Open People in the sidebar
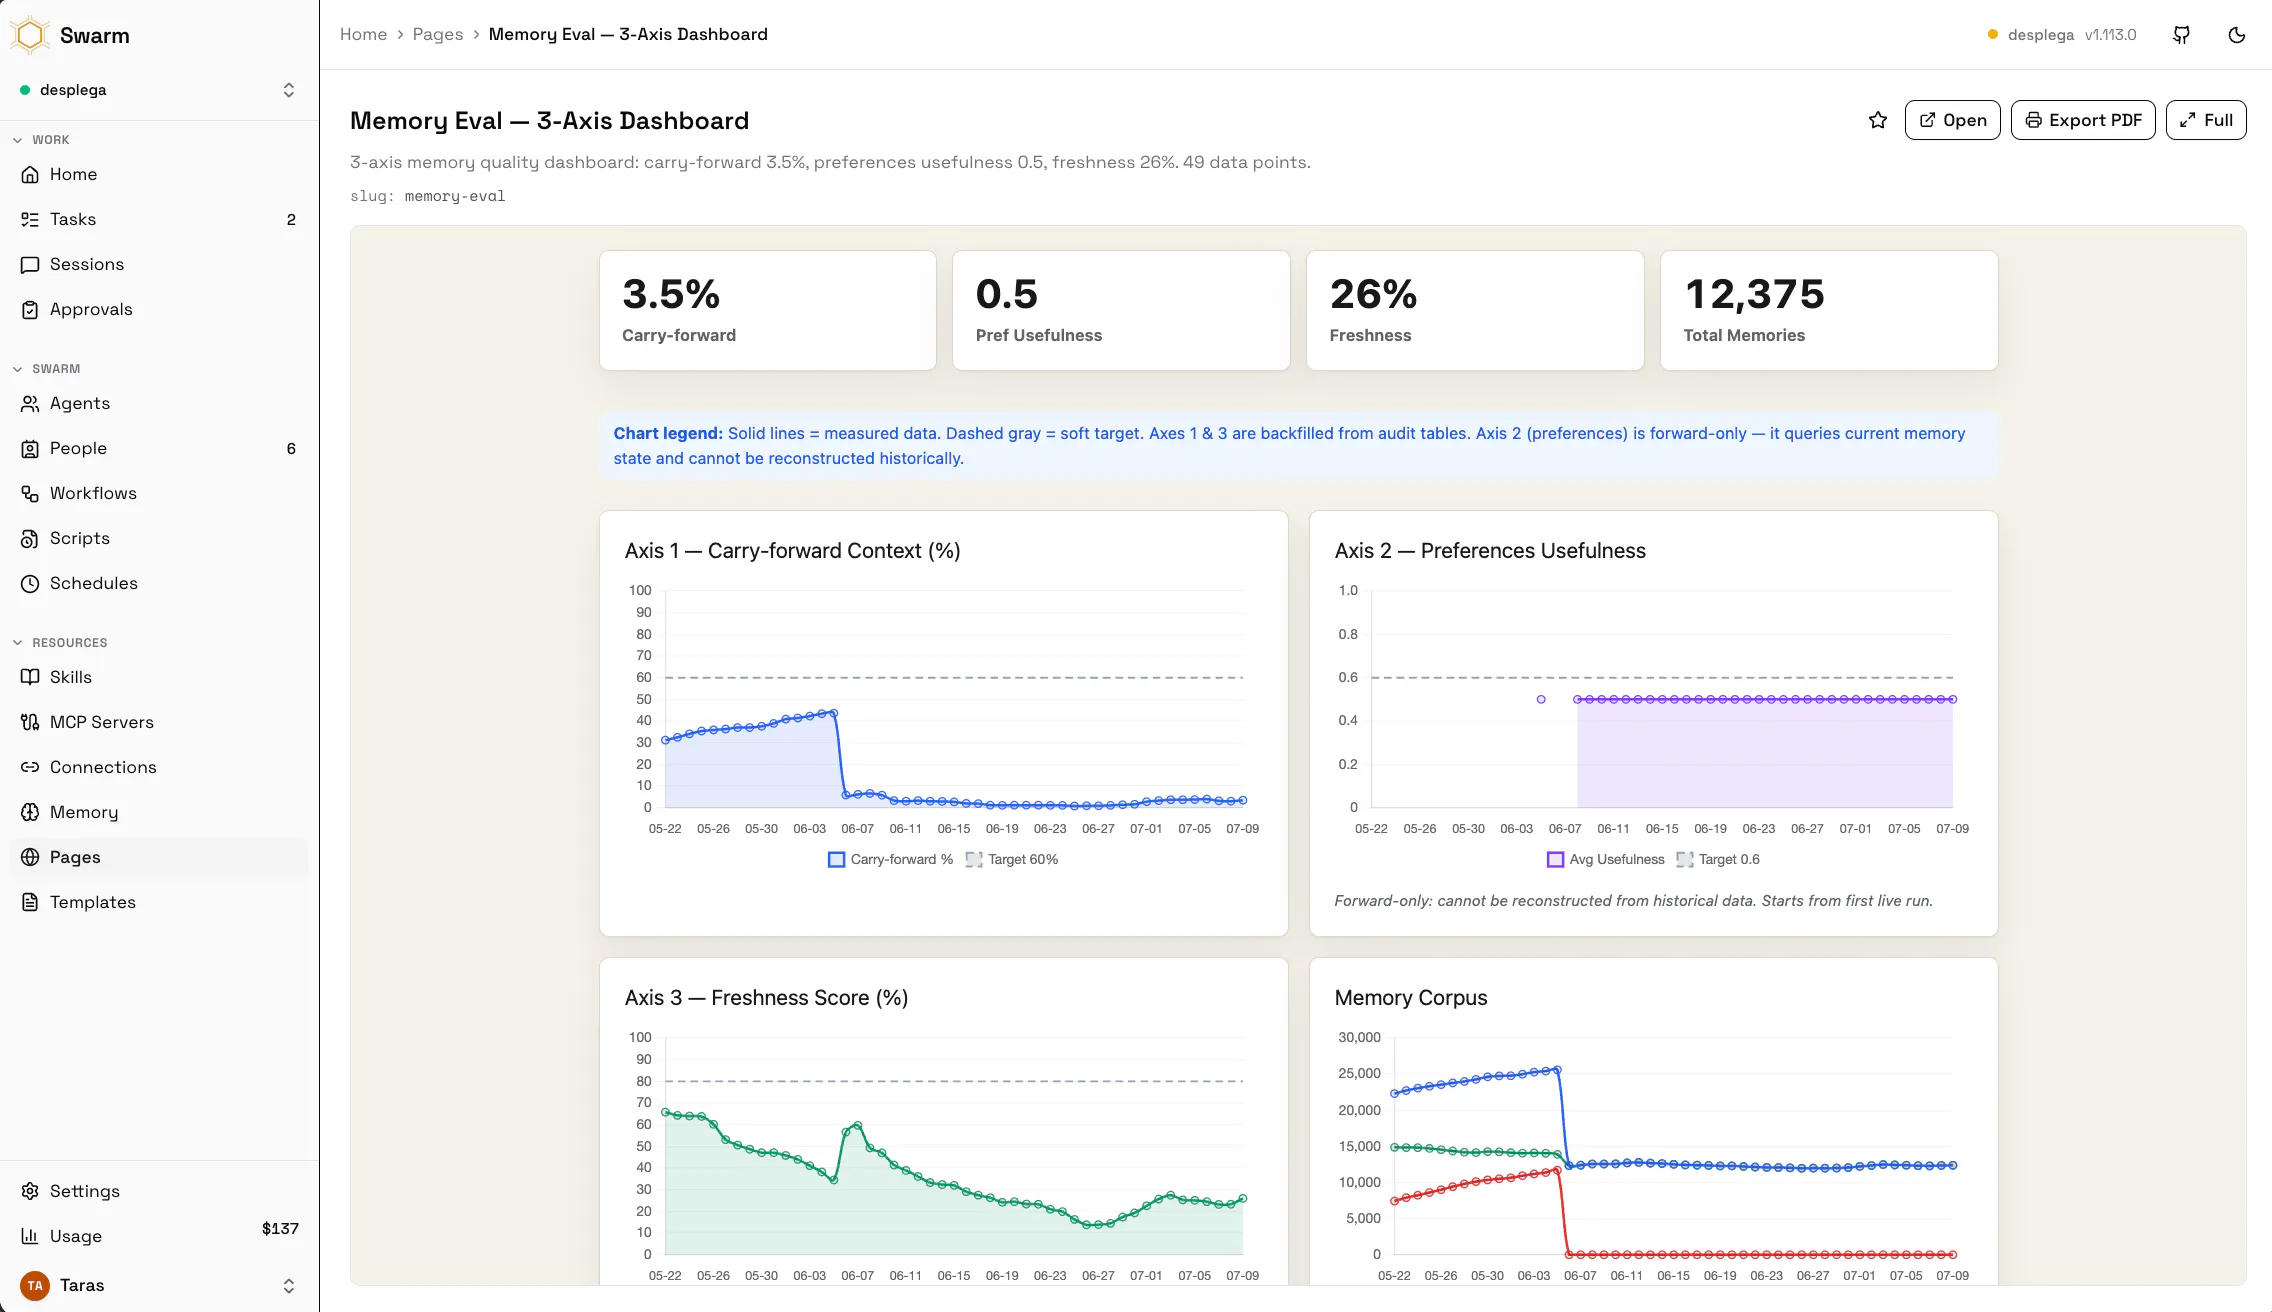Screen dimensions: 2272x1312 [x=159, y=448]
